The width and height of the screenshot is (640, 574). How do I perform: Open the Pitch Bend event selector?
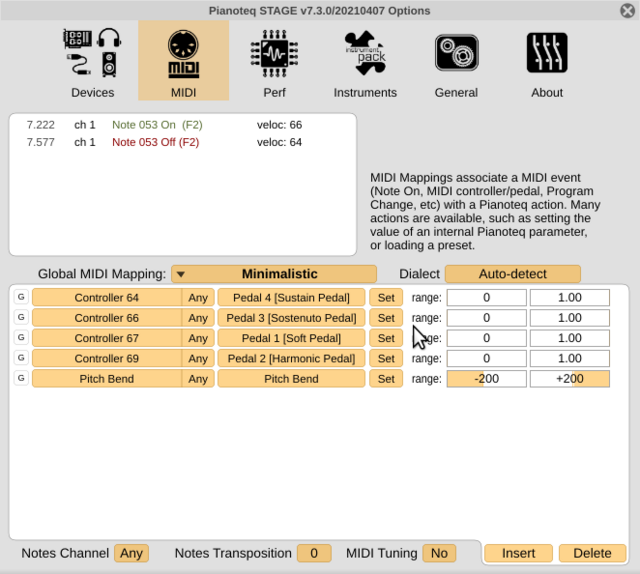coord(107,379)
